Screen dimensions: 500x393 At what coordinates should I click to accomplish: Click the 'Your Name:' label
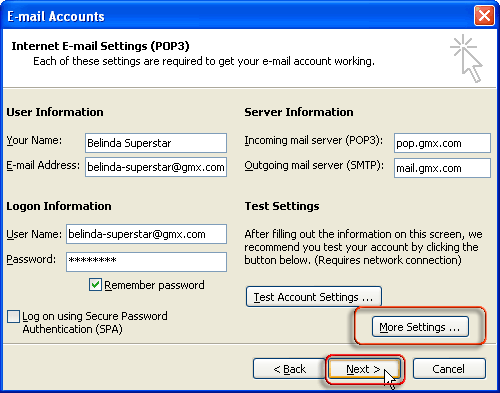click(34, 140)
